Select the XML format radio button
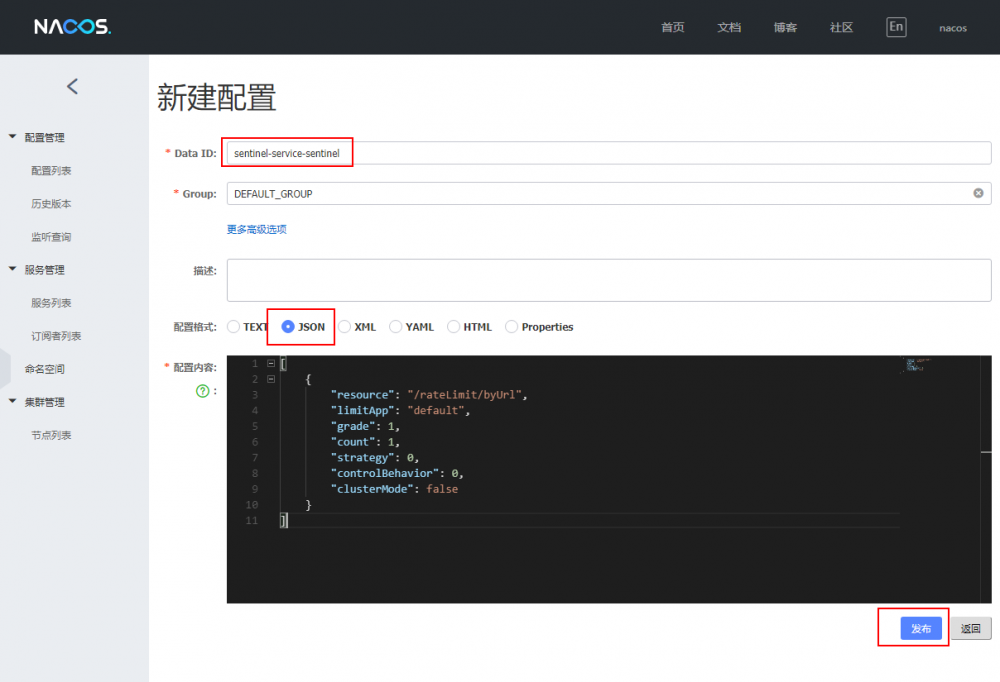This screenshot has width=1000, height=682. pos(343,326)
